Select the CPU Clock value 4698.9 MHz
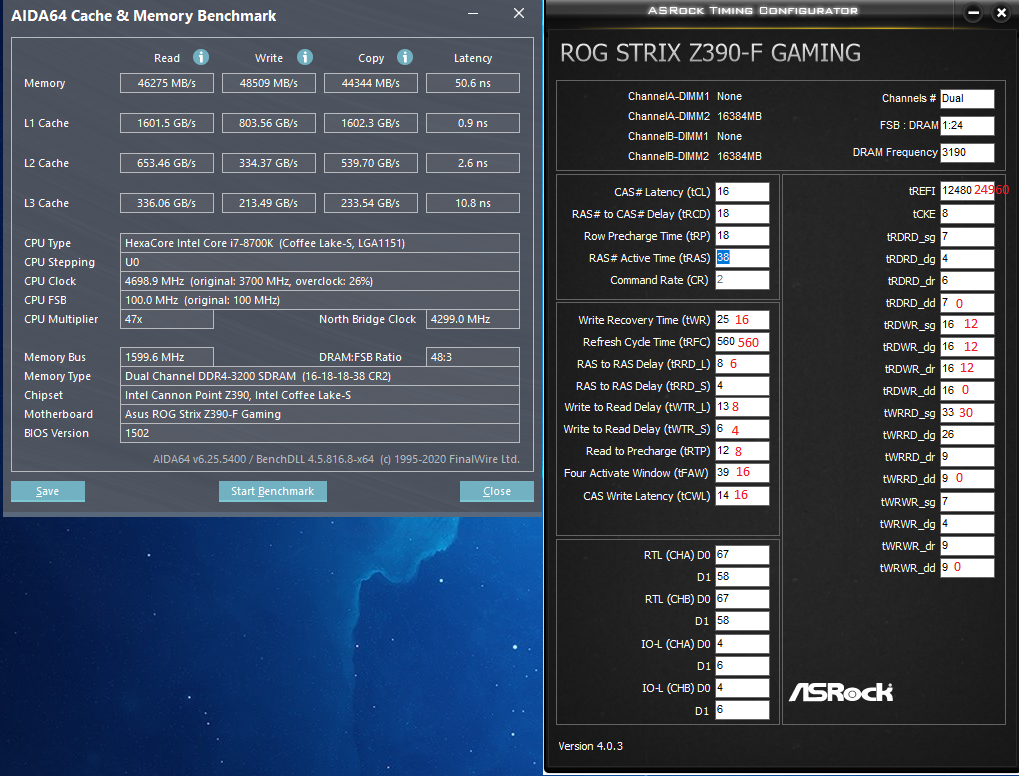 coord(320,281)
